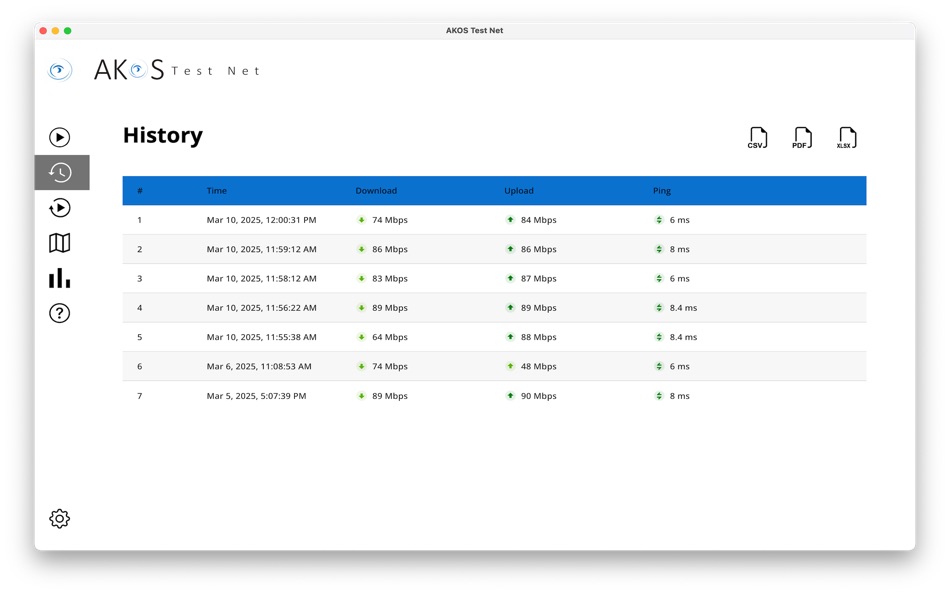Open the help question mark icon
This screenshot has height=594, width=950.
[x=59, y=313]
